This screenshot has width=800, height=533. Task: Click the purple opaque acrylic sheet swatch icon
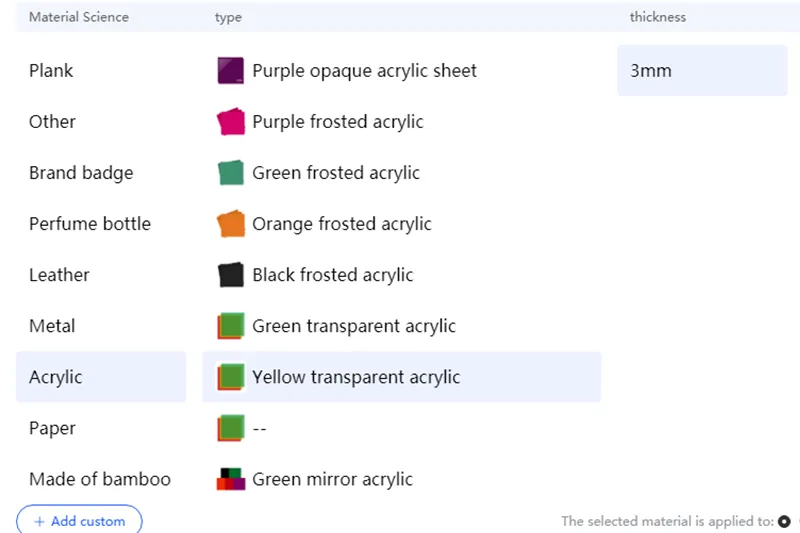pyautogui.click(x=231, y=71)
